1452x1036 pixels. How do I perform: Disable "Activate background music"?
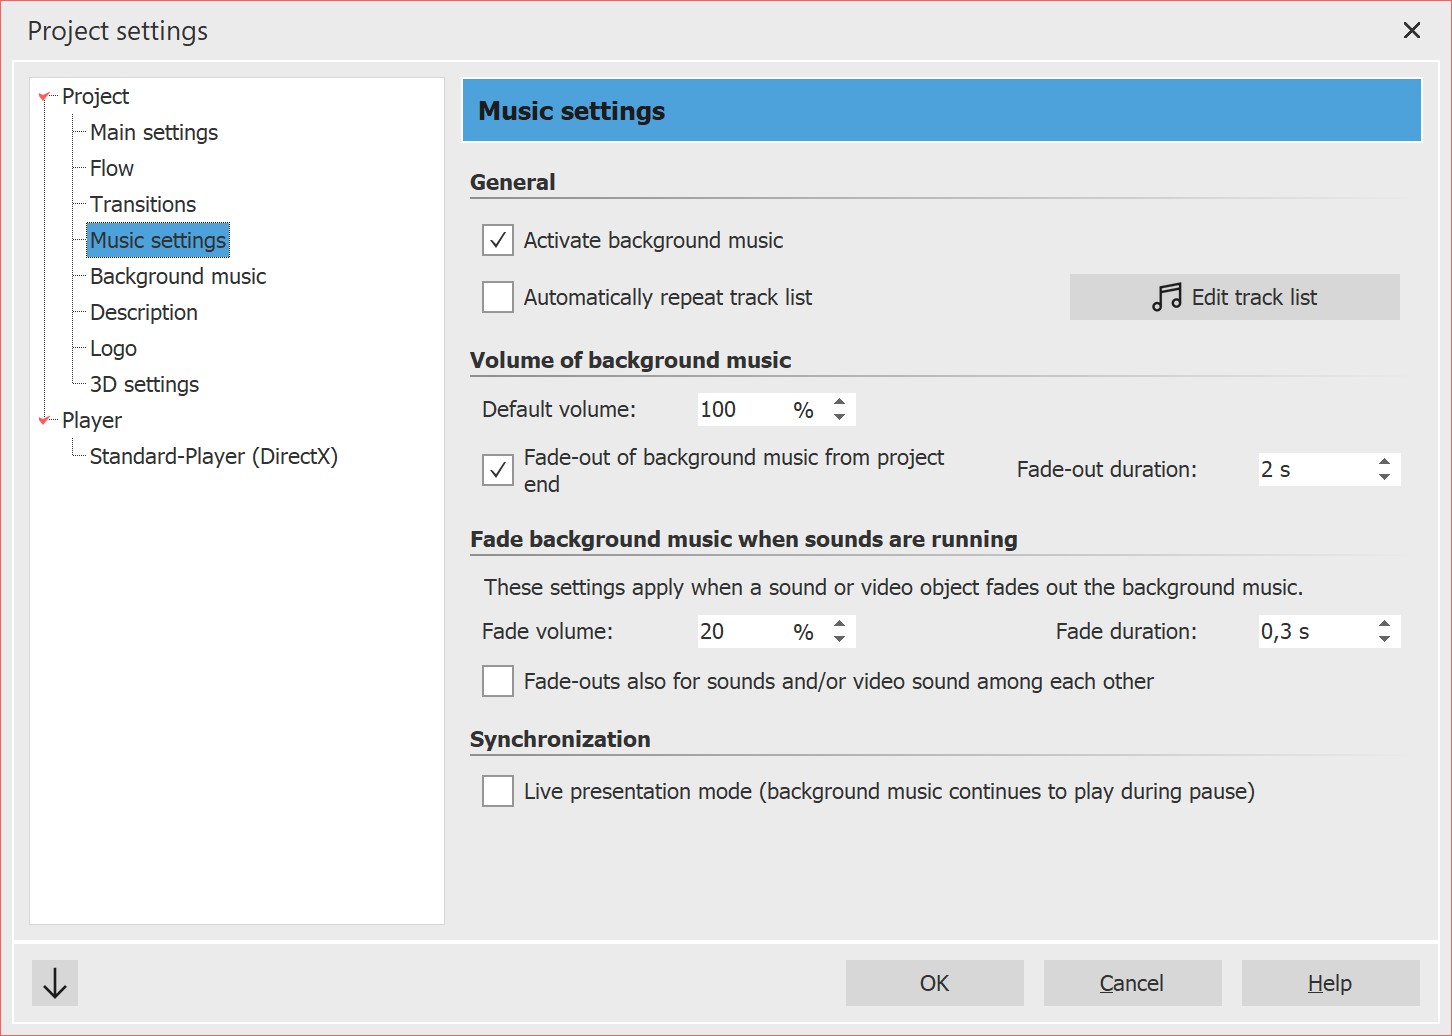coord(497,240)
